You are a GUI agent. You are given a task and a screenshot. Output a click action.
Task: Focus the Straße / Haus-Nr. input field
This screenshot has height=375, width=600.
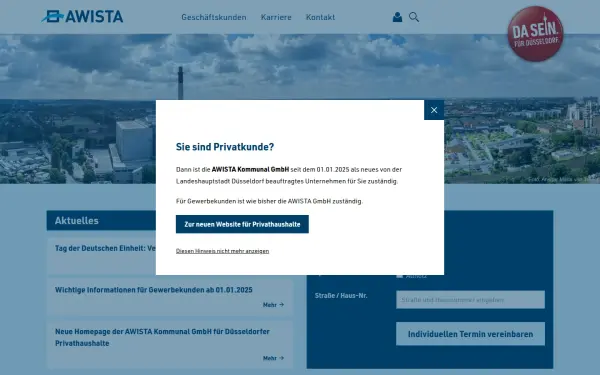(x=470, y=300)
